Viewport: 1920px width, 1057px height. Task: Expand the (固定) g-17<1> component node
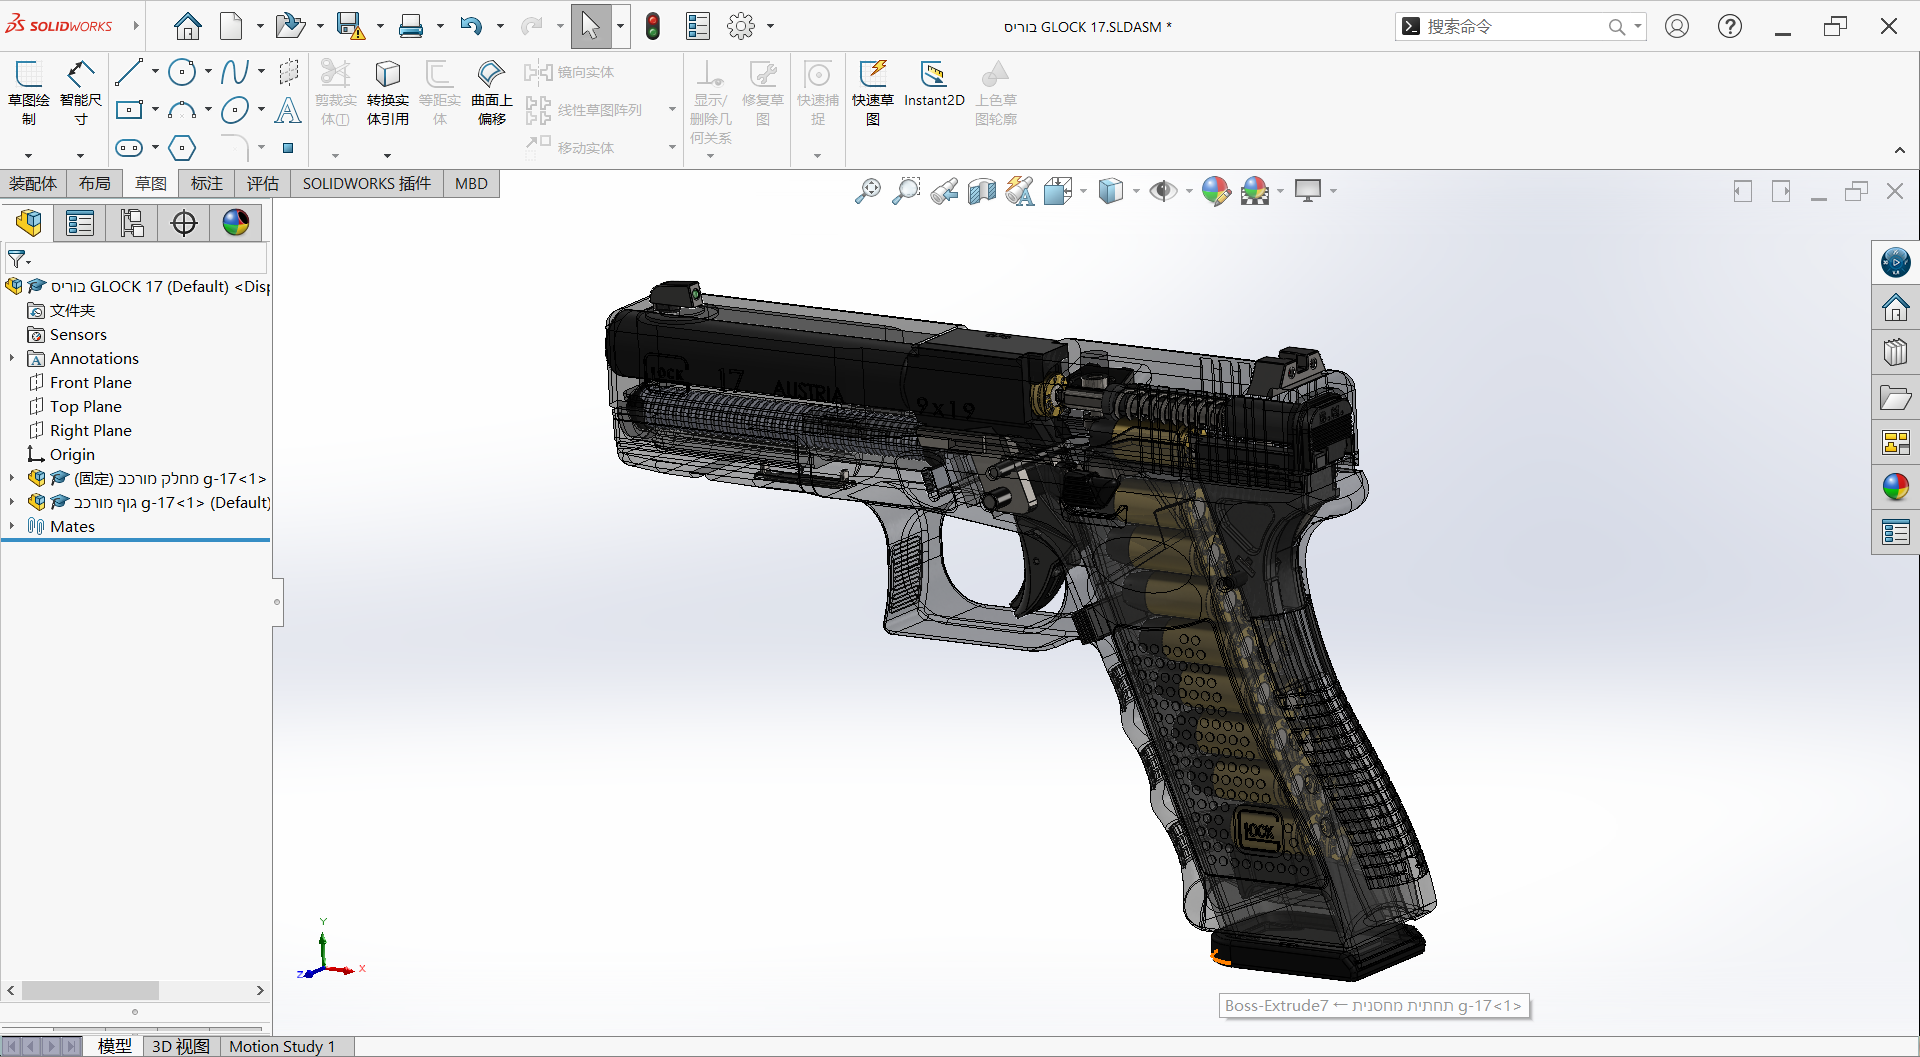[x=12, y=478]
